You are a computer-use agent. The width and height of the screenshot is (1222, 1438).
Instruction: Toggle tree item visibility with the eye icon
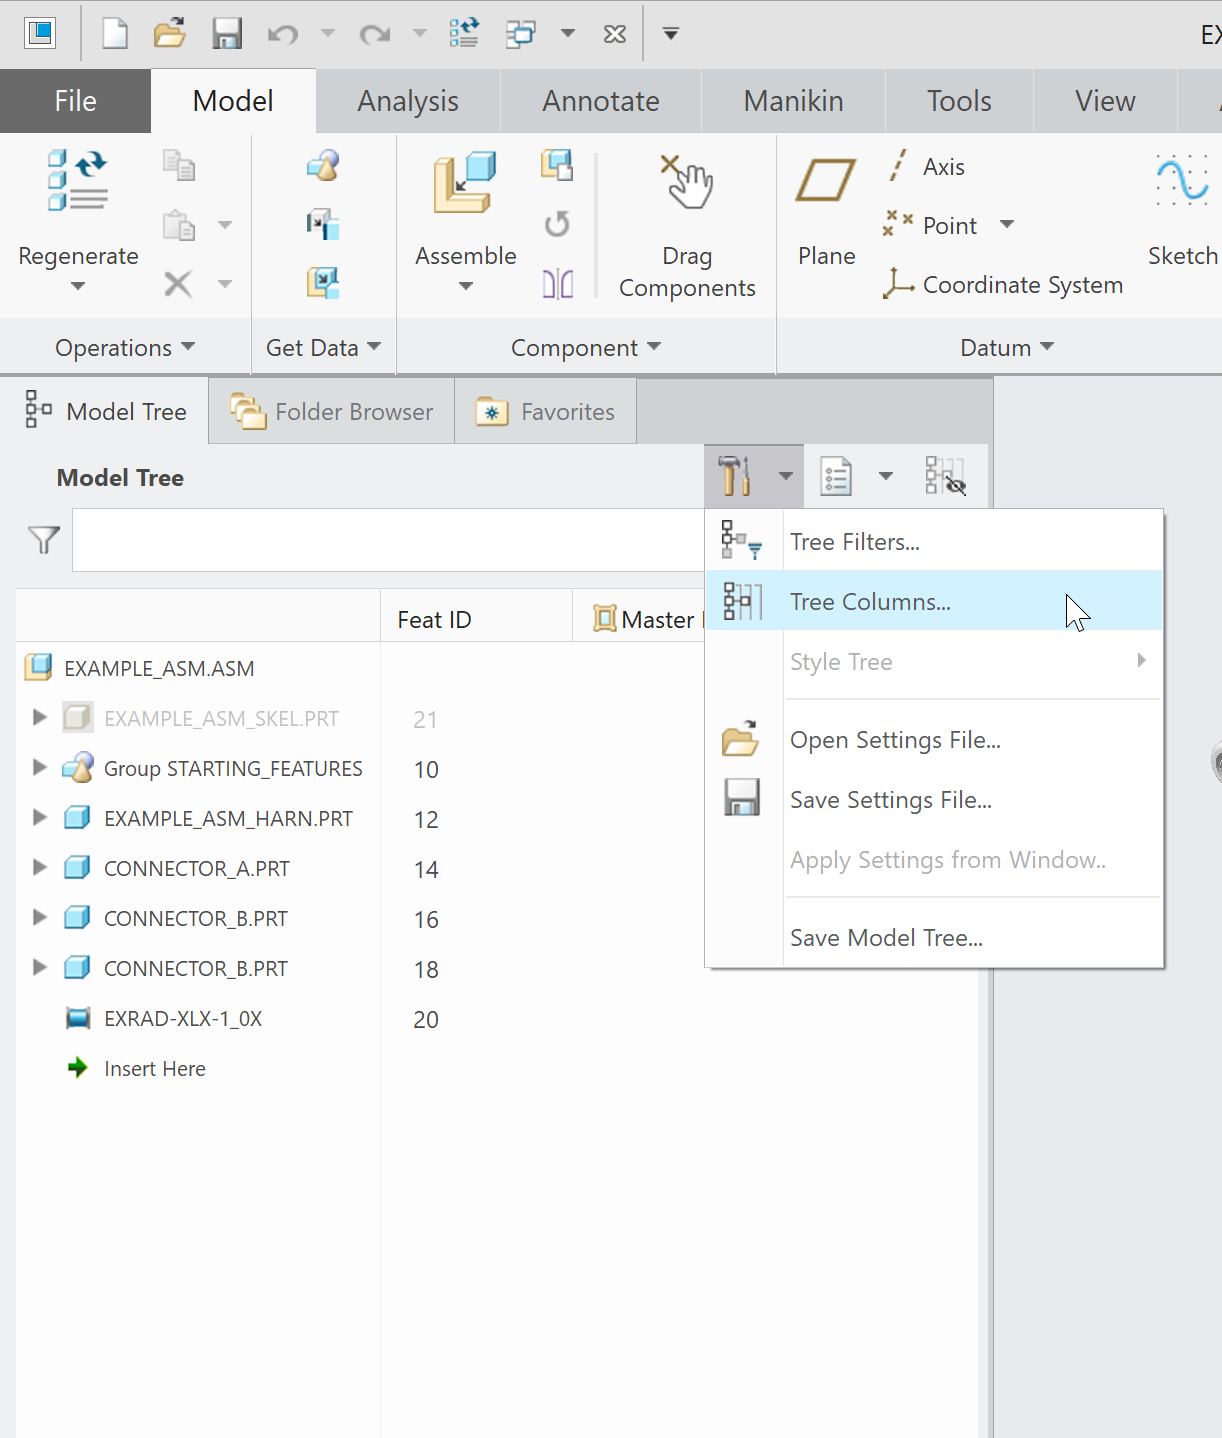coord(945,477)
